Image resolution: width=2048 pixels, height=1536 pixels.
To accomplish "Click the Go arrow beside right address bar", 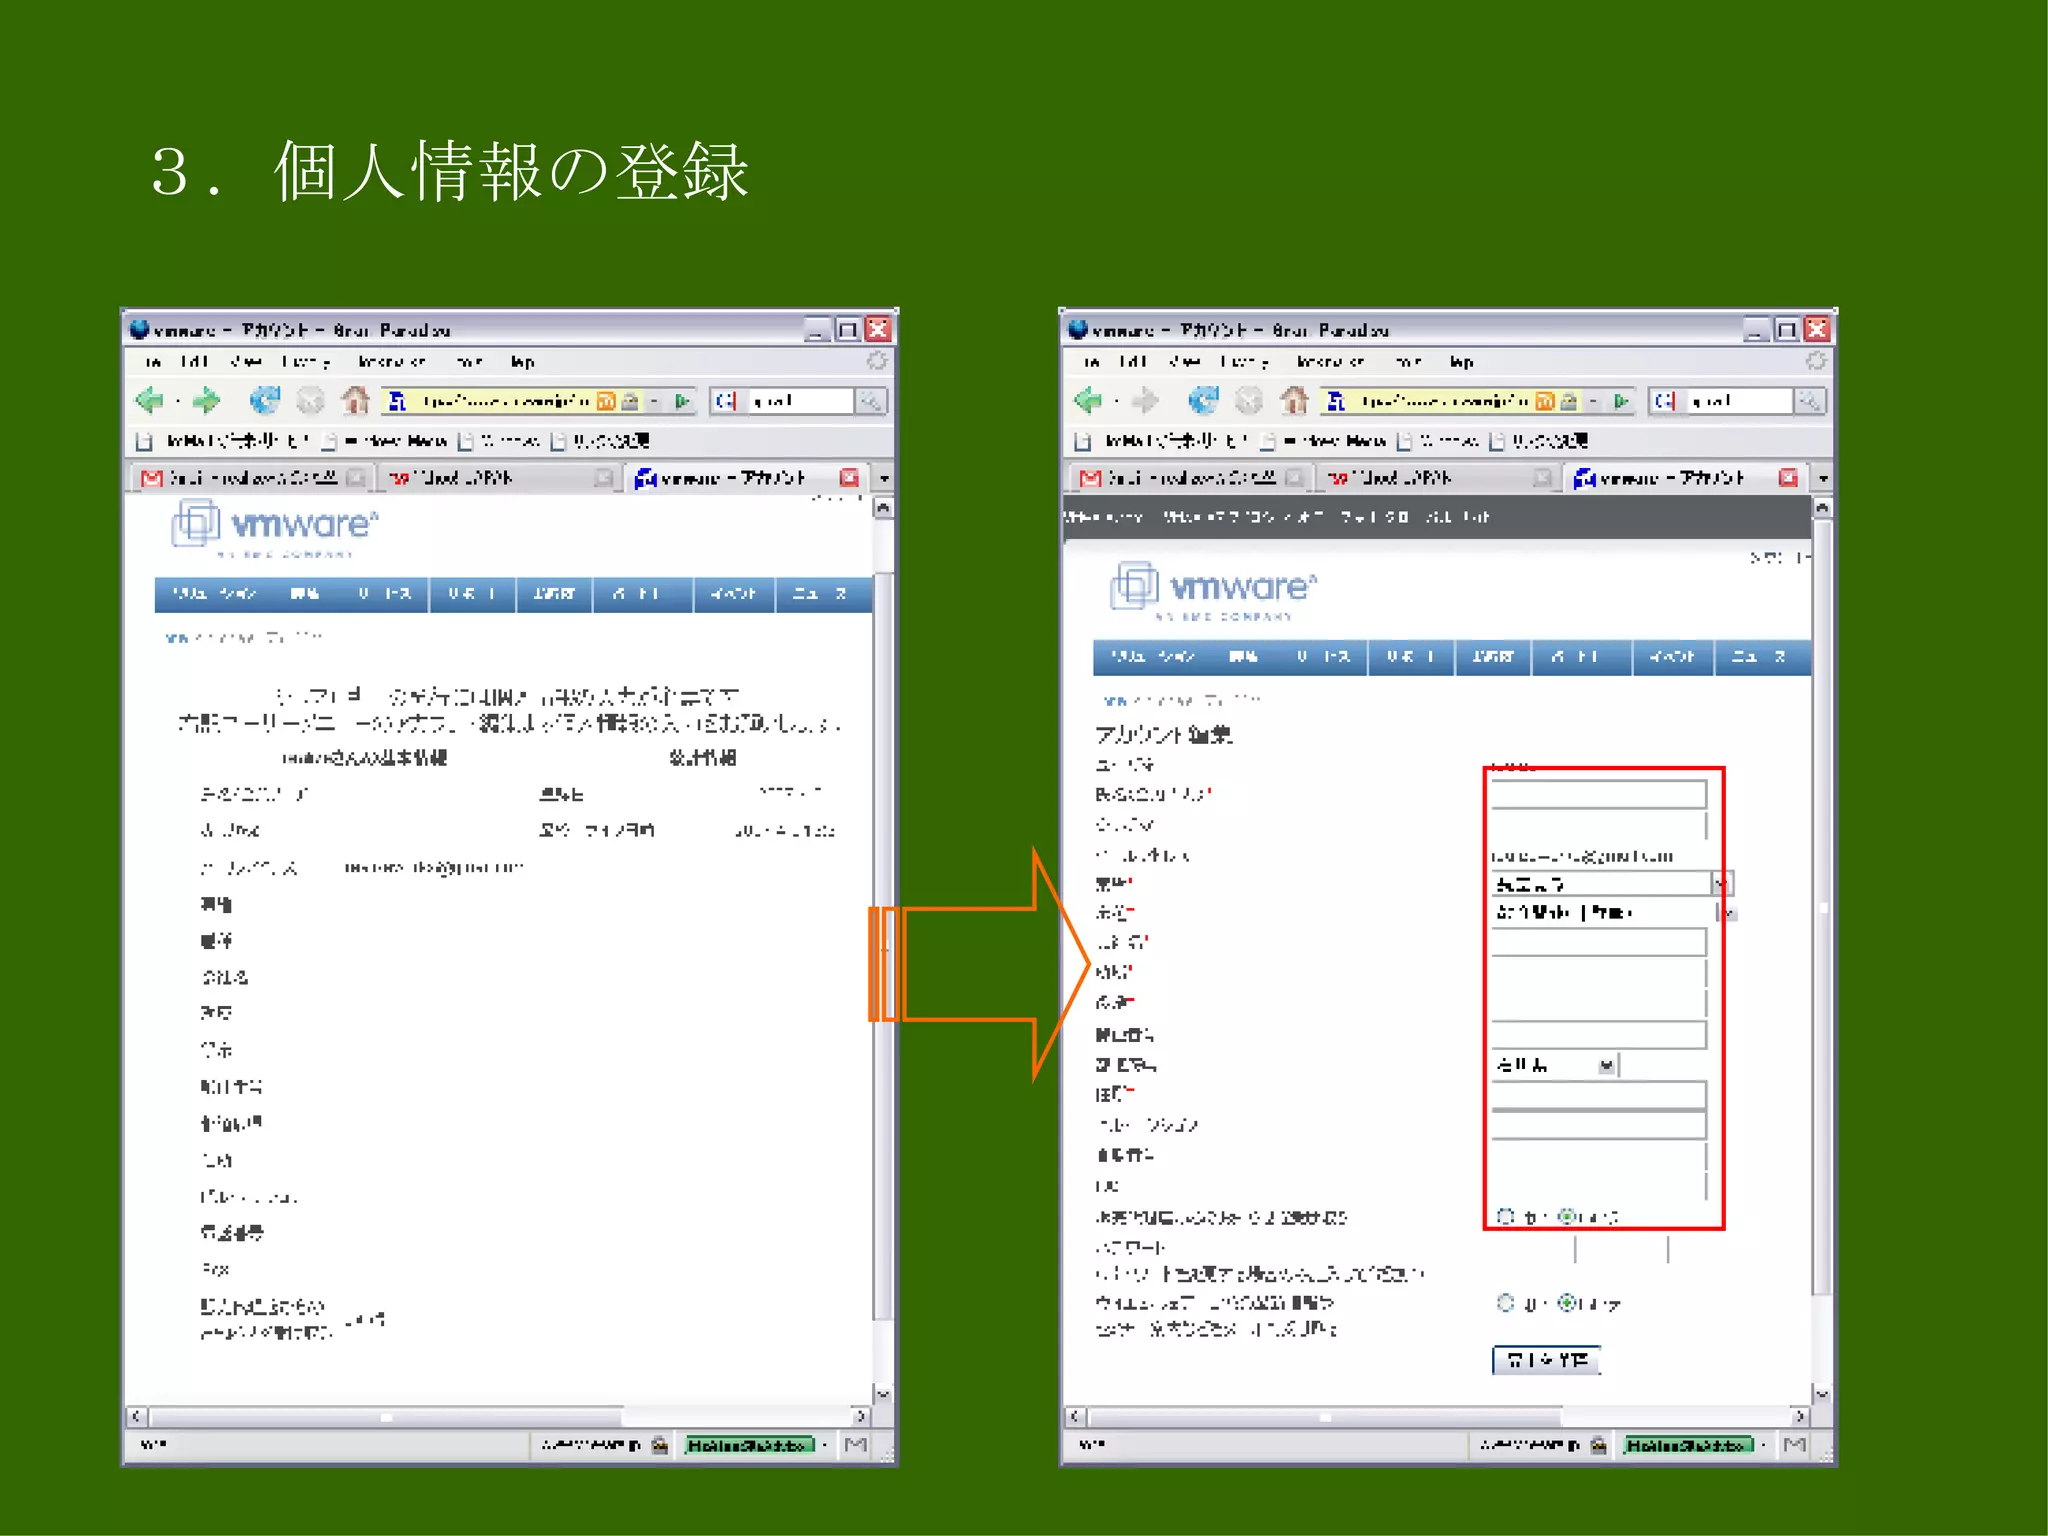I will pyautogui.click(x=1621, y=401).
